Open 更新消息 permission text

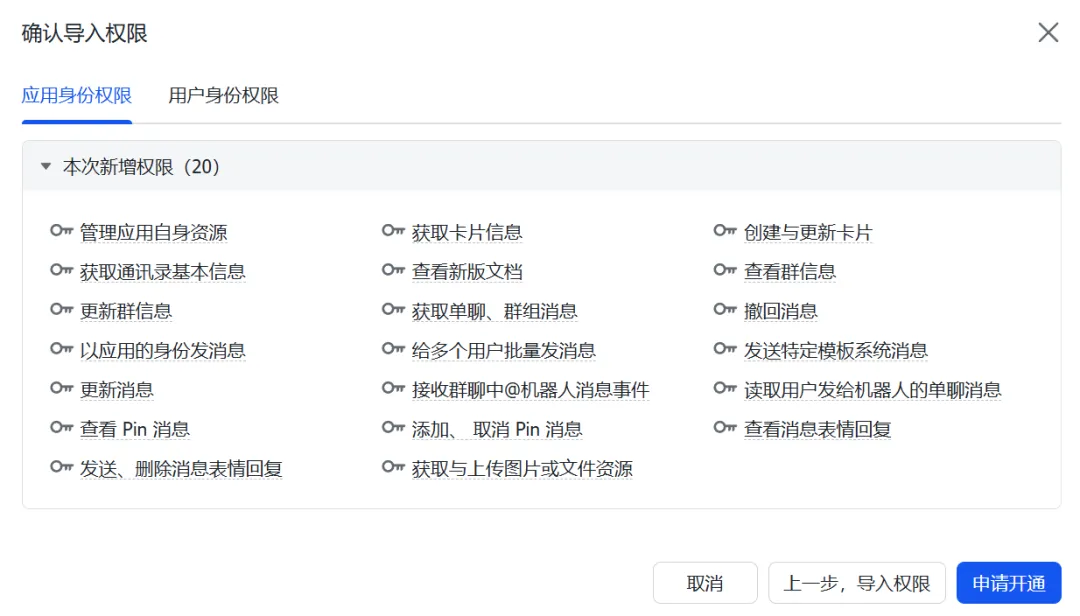click(116, 389)
